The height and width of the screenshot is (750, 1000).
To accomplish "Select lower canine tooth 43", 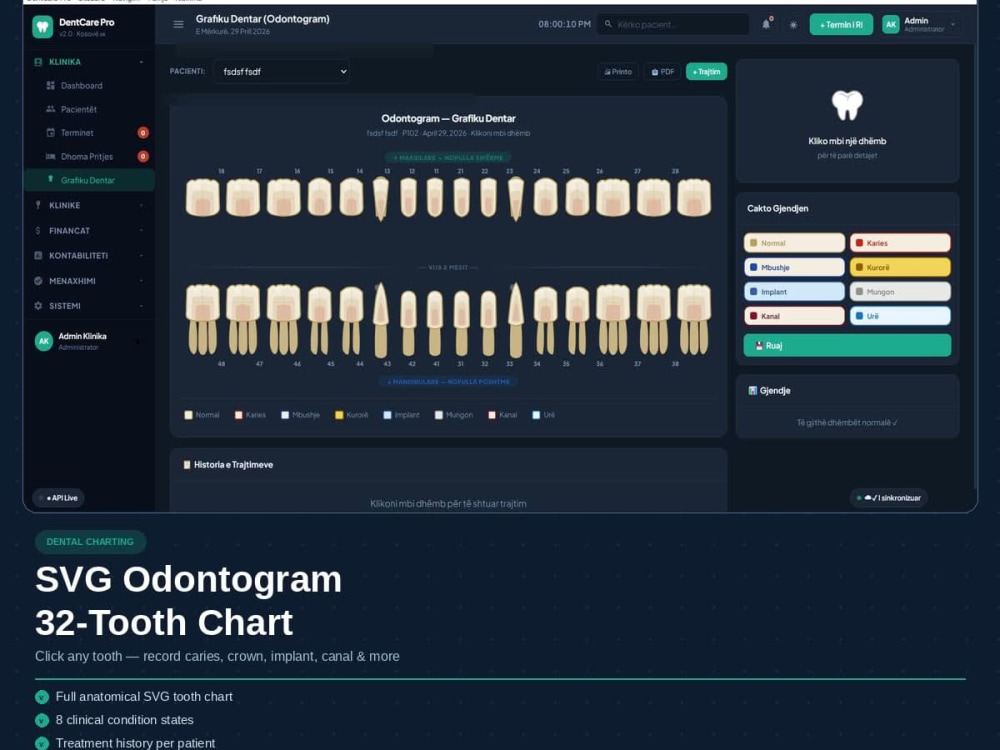I will point(381,320).
